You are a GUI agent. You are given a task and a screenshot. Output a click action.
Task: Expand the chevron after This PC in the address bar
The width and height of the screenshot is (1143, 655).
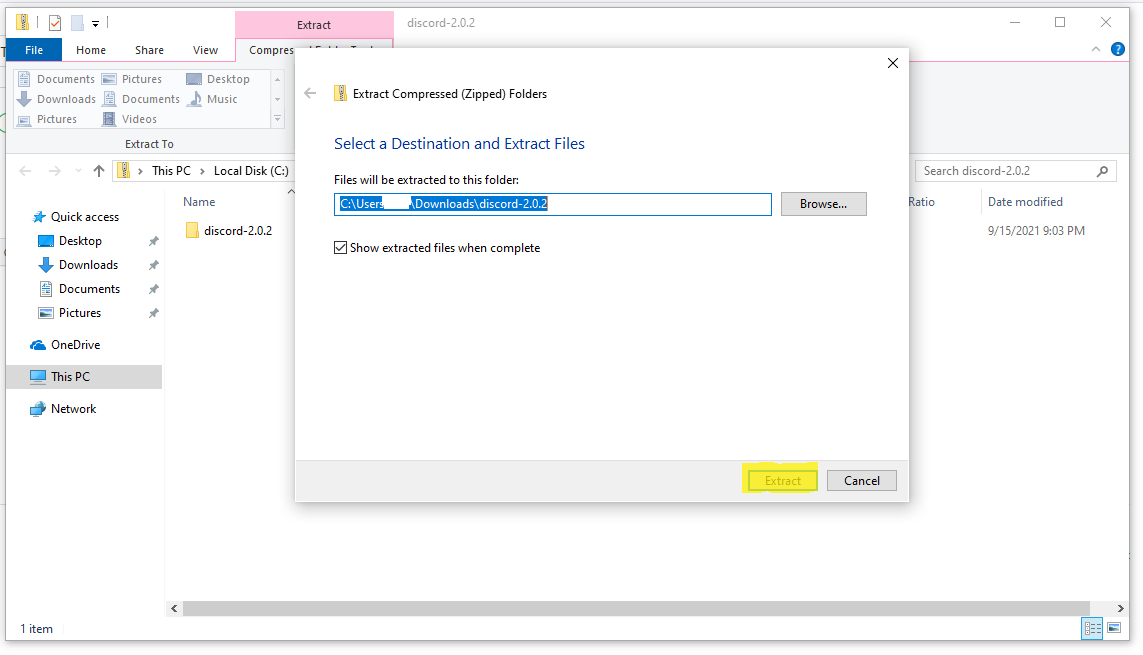202,171
